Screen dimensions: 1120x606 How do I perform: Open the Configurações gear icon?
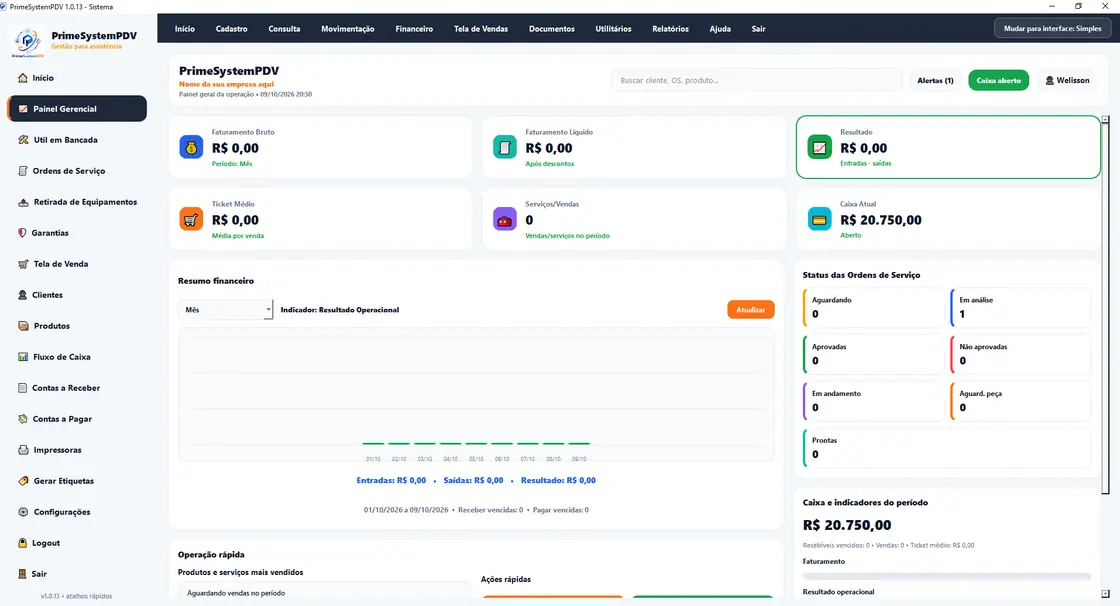click(x=23, y=512)
